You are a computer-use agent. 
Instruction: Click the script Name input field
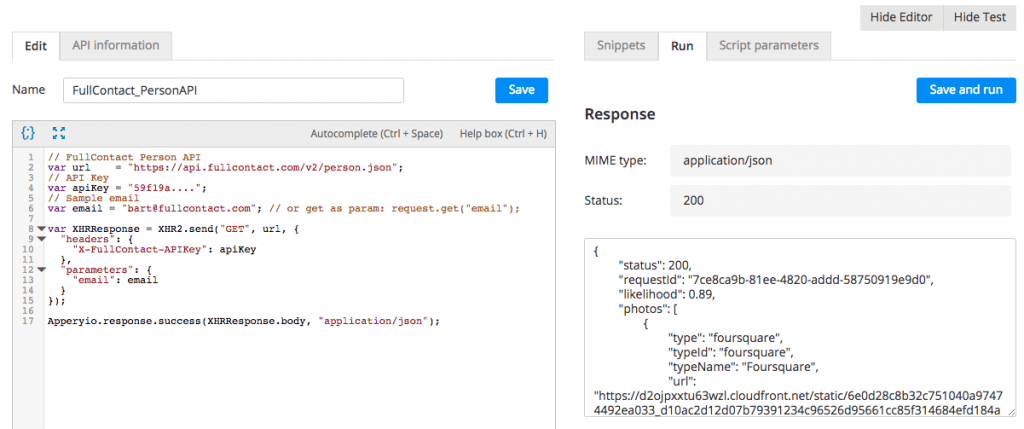[233, 90]
